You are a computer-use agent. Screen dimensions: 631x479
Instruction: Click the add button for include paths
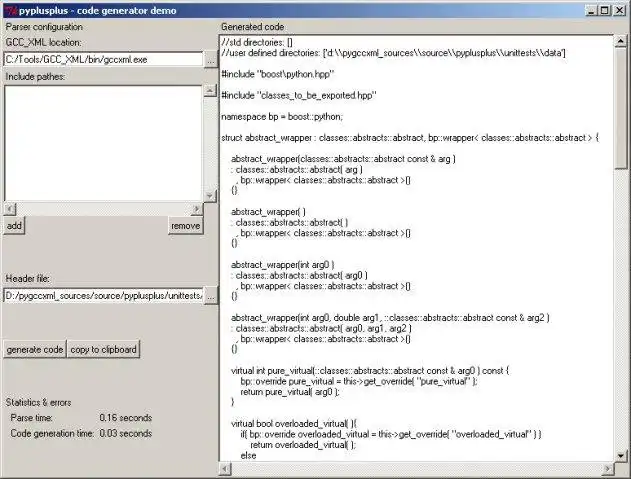[x=14, y=226]
